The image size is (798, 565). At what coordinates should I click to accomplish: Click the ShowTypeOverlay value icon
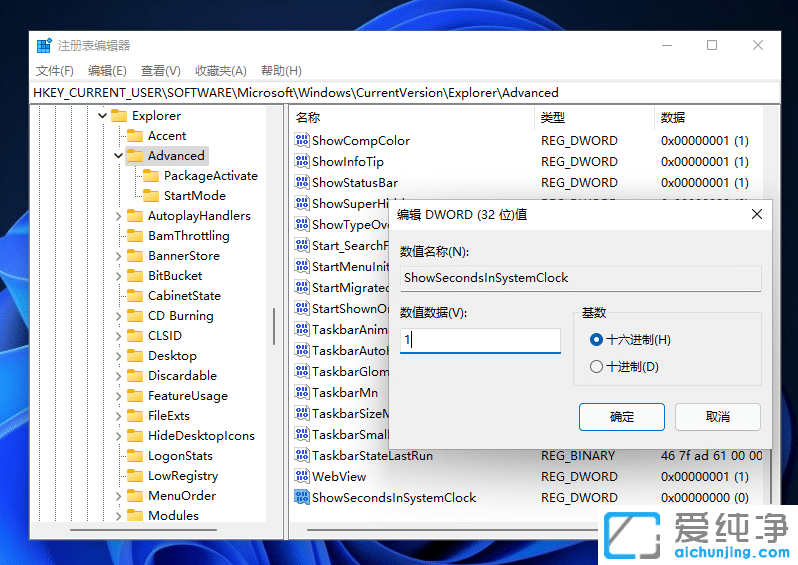302,224
